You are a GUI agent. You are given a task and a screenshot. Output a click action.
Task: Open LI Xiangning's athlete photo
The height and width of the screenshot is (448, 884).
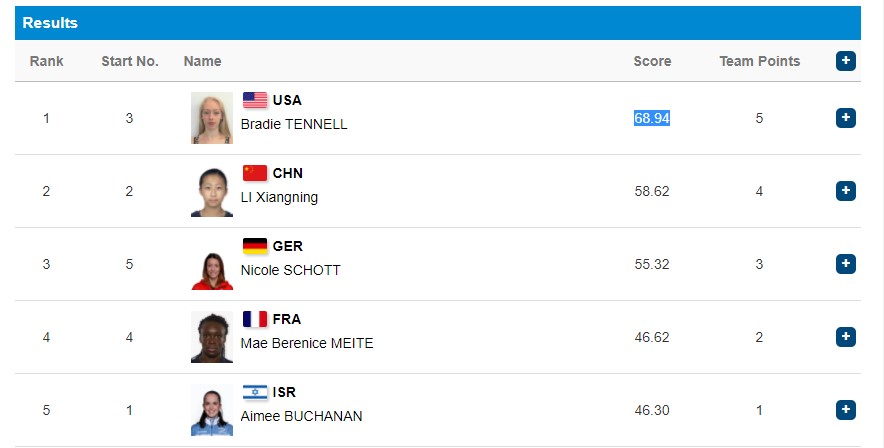pos(212,191)
